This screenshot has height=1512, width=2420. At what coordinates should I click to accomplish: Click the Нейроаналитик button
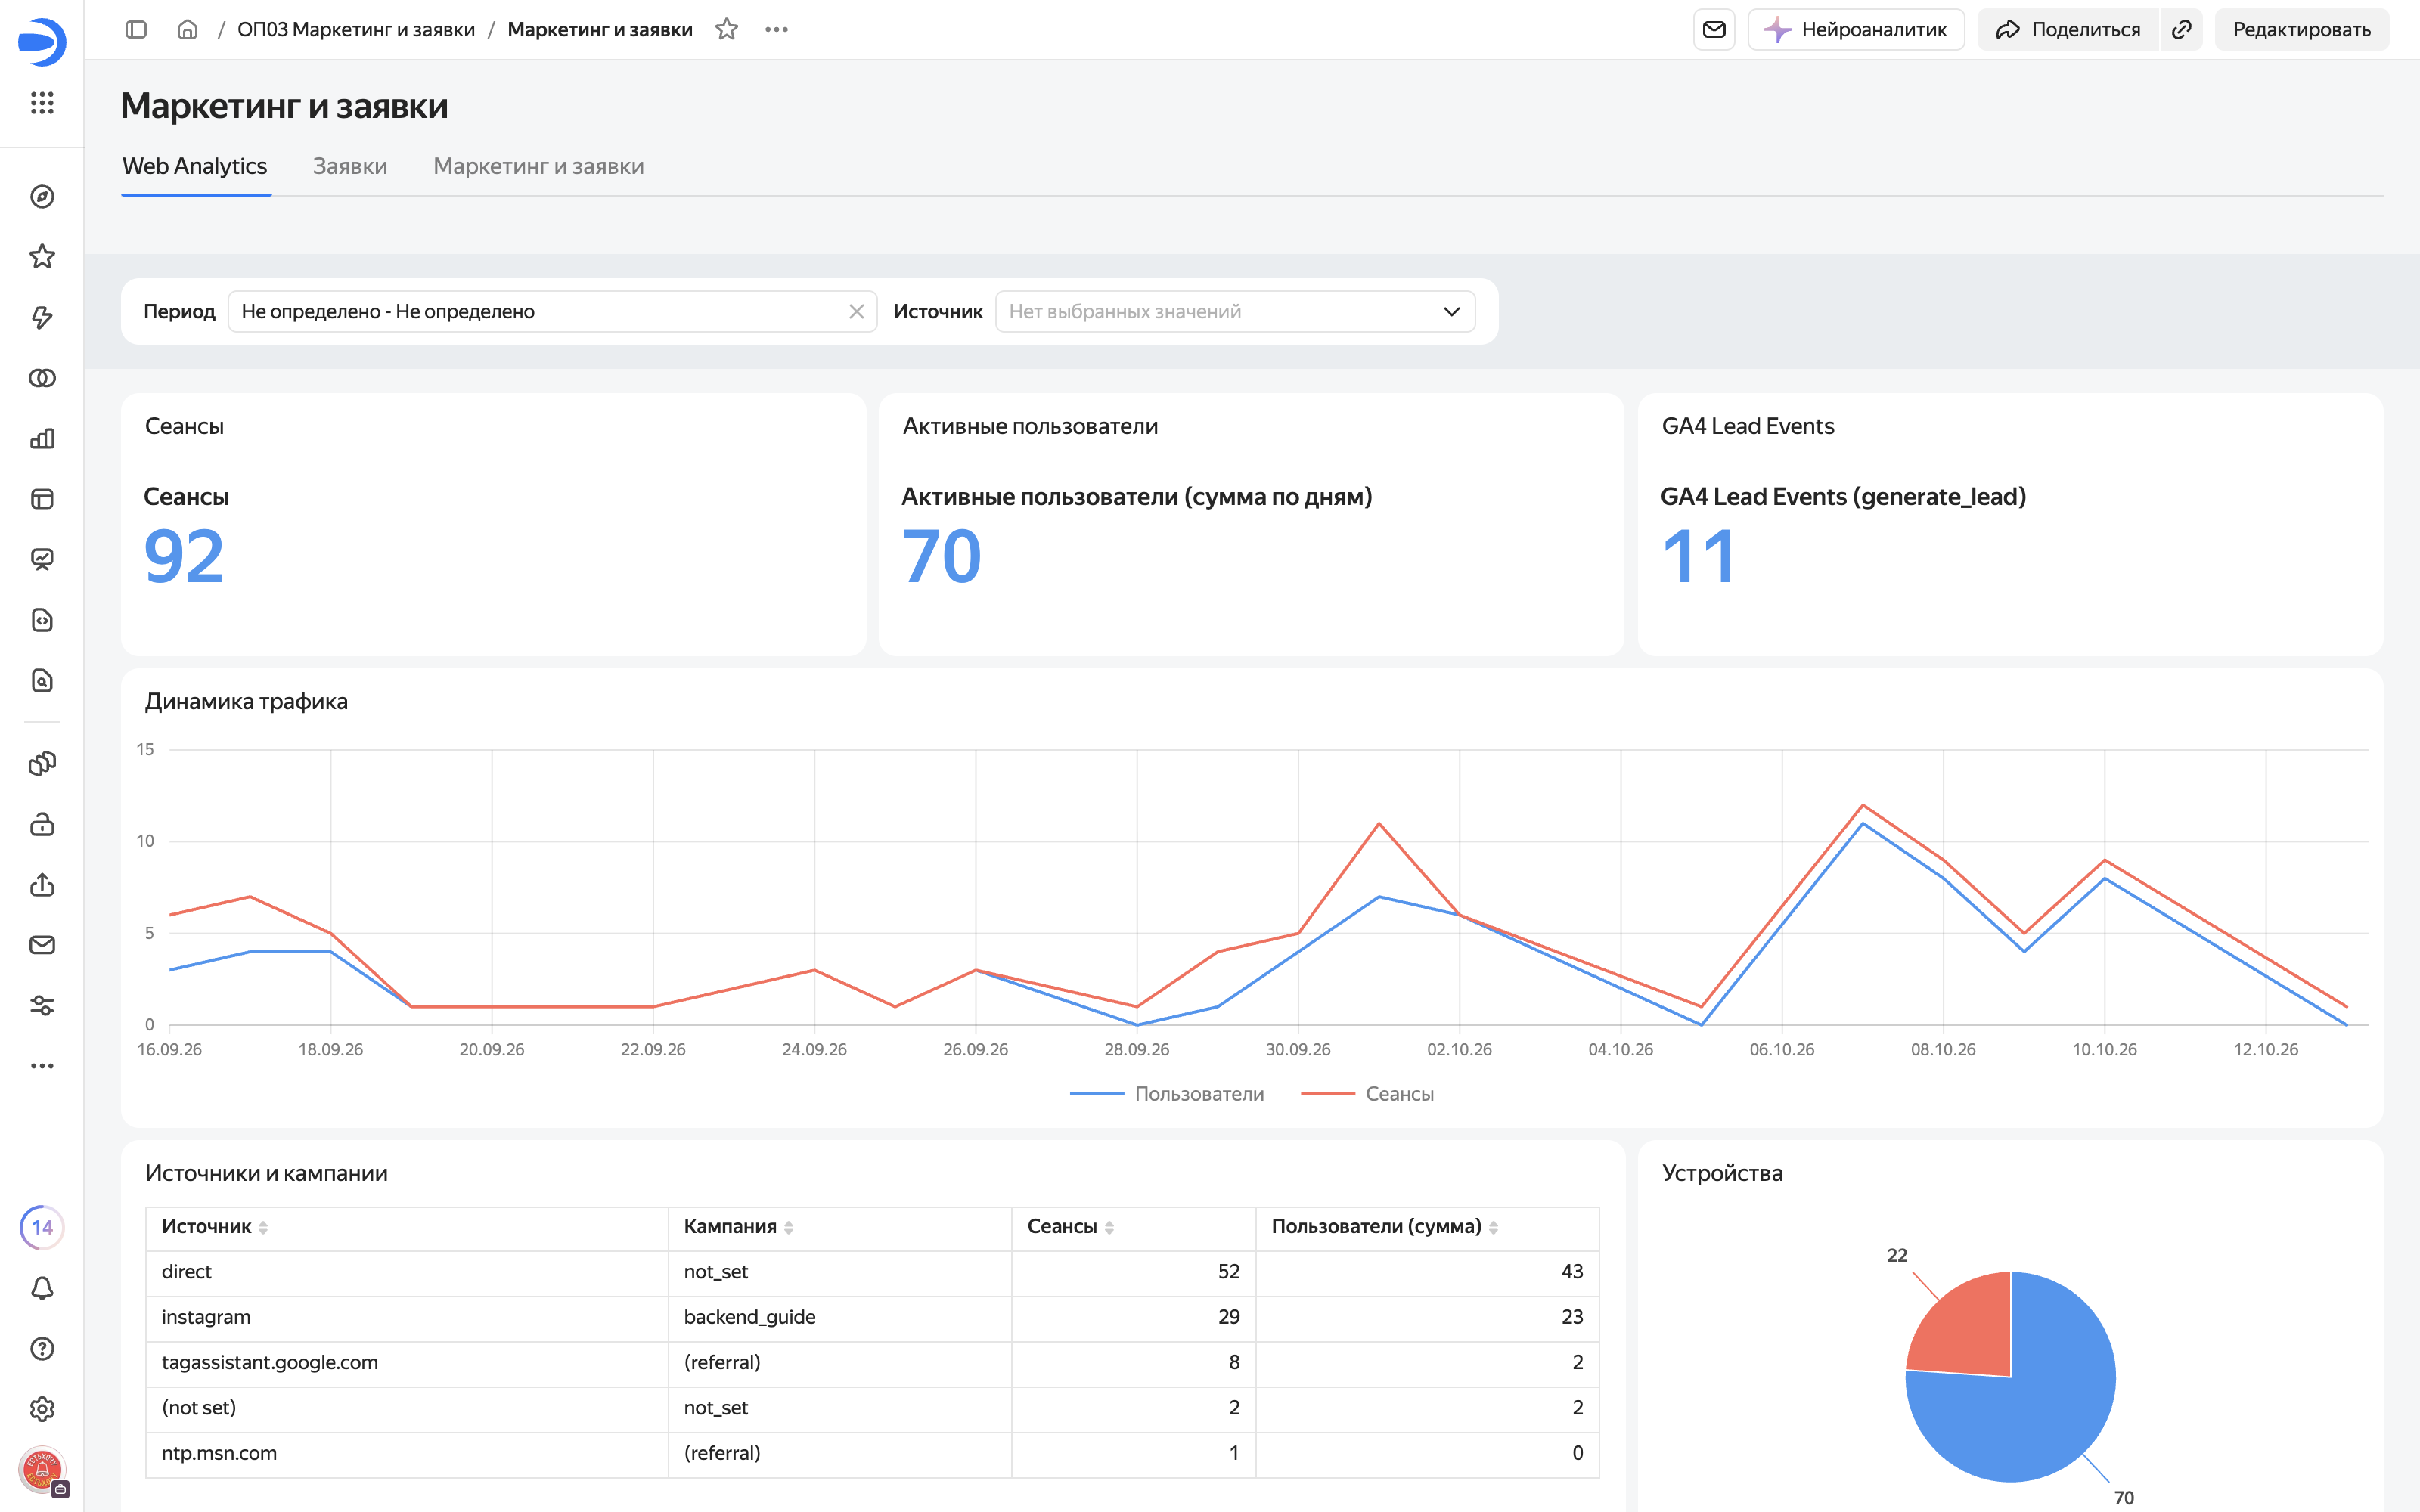pos(1856,30)
